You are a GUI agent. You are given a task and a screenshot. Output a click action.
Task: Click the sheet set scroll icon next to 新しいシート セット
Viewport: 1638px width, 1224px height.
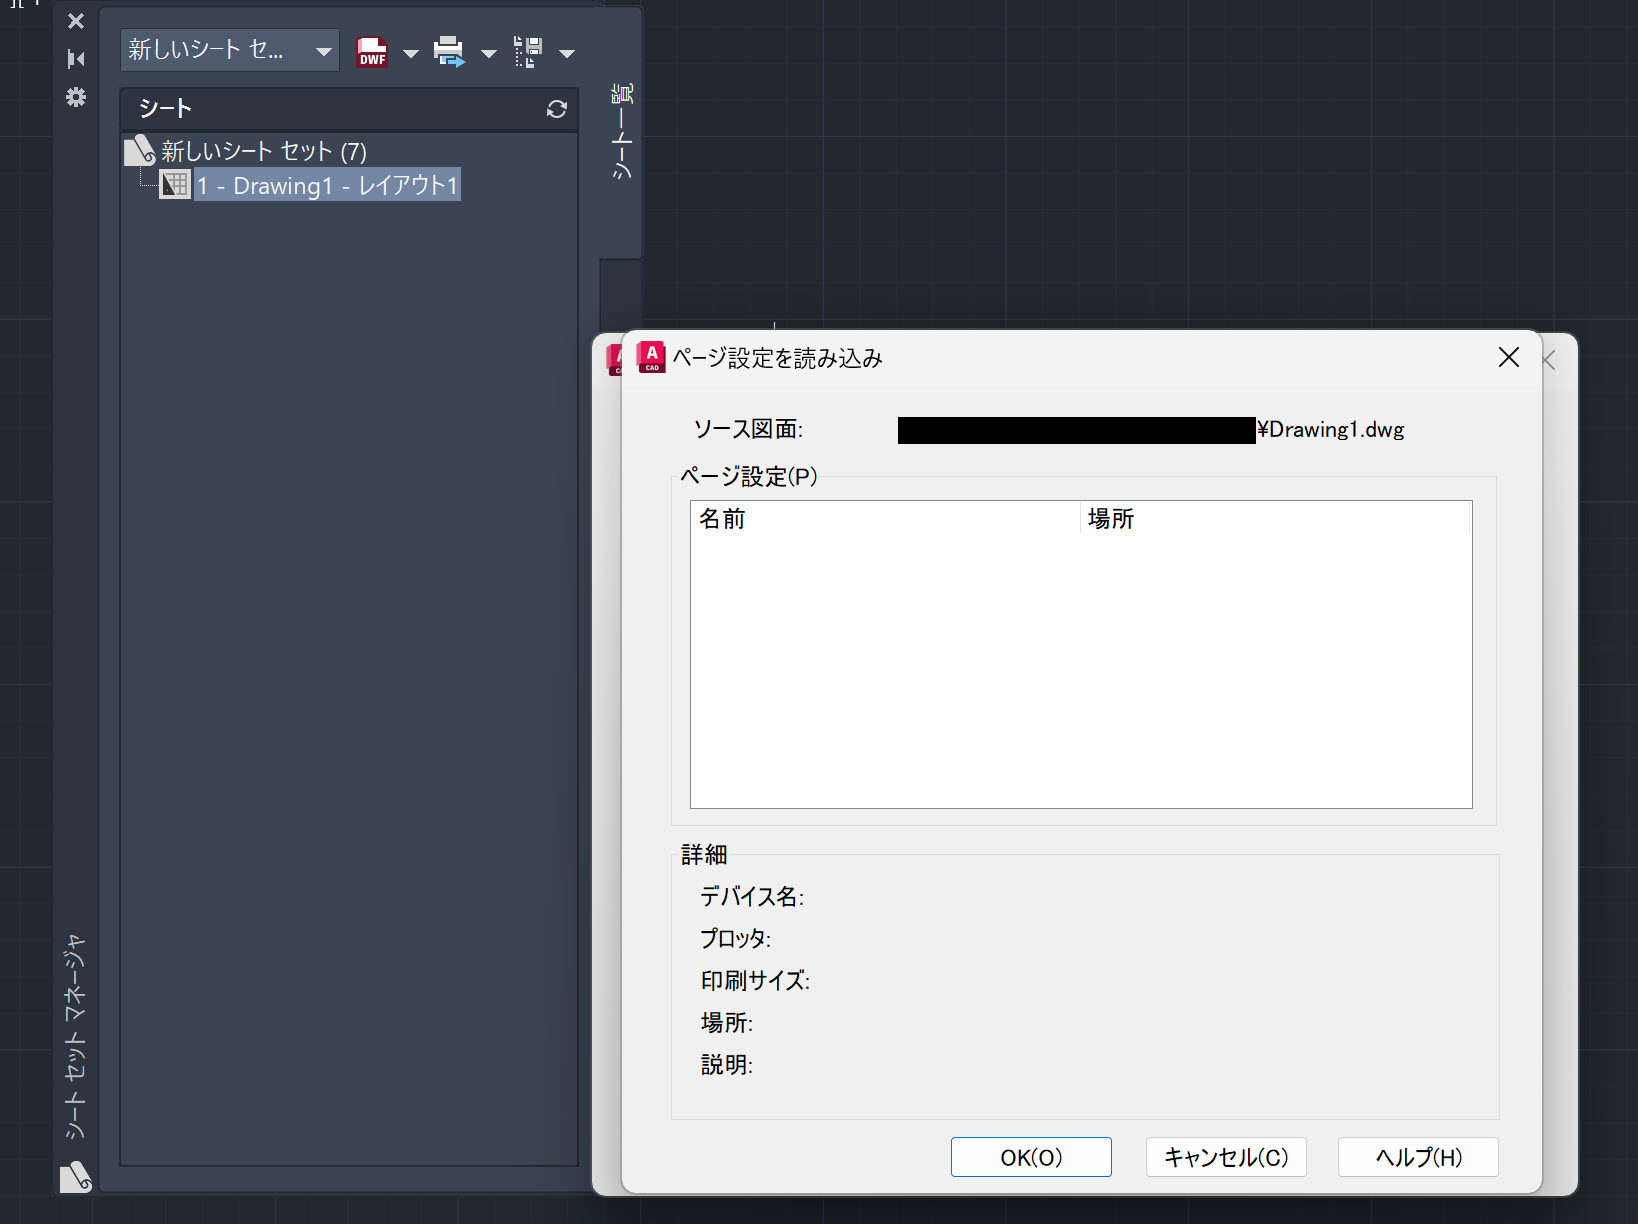138,150
